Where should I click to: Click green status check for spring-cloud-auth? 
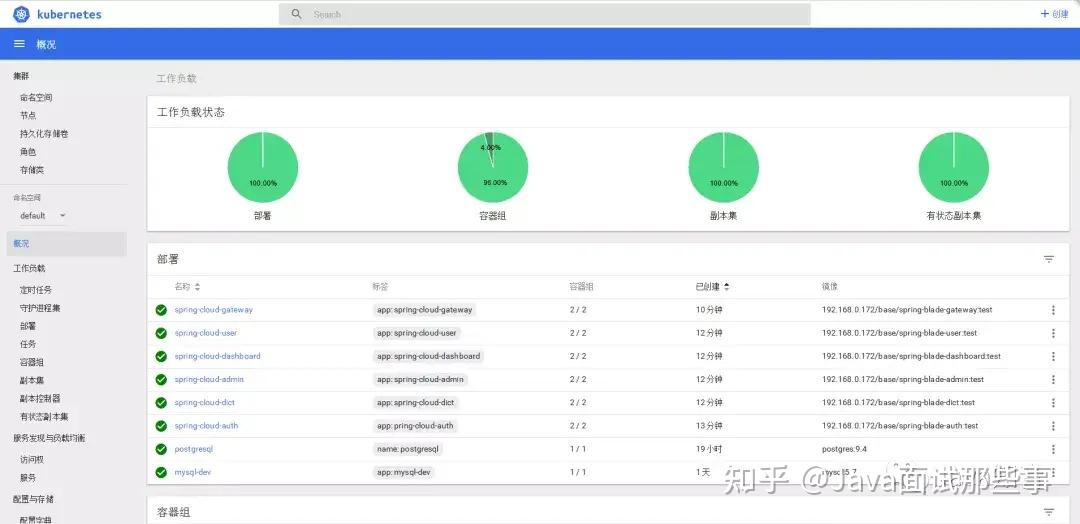point(161,426)
